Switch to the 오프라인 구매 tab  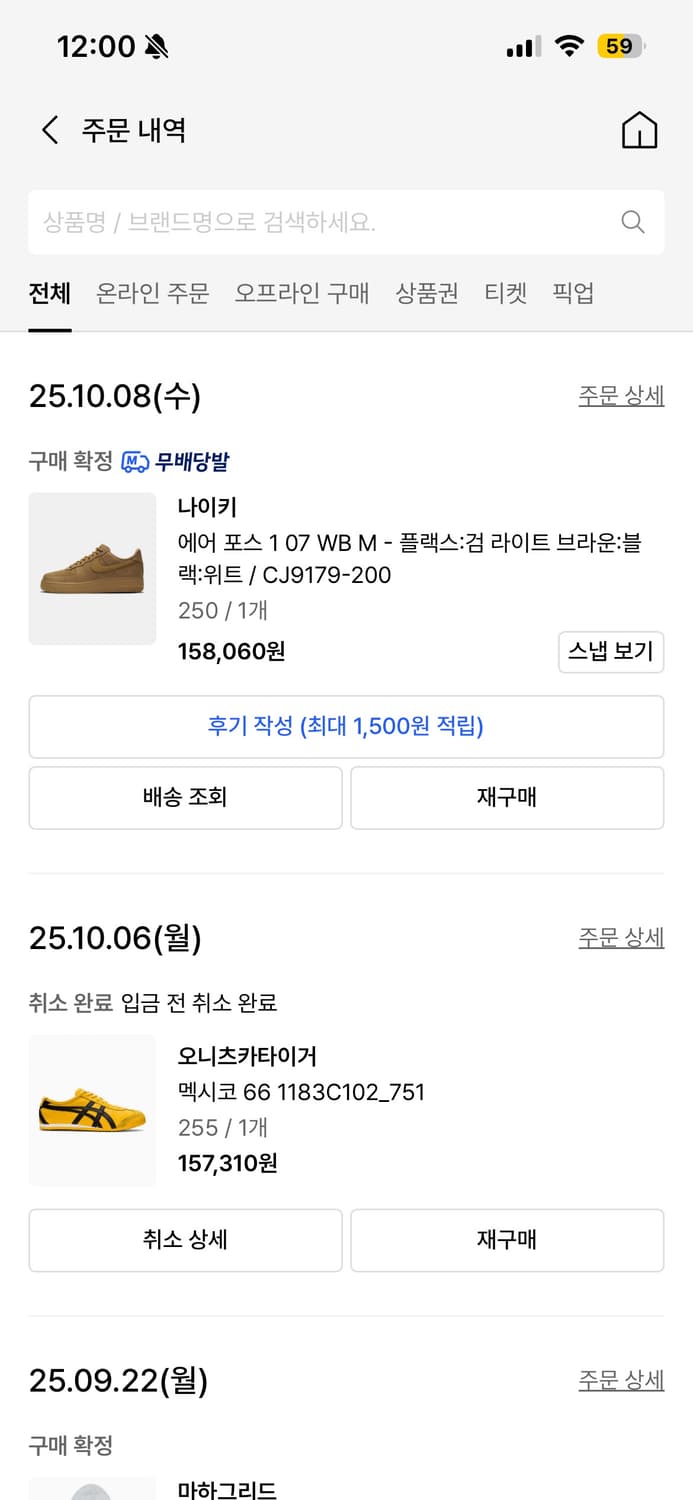pos(302,294)
